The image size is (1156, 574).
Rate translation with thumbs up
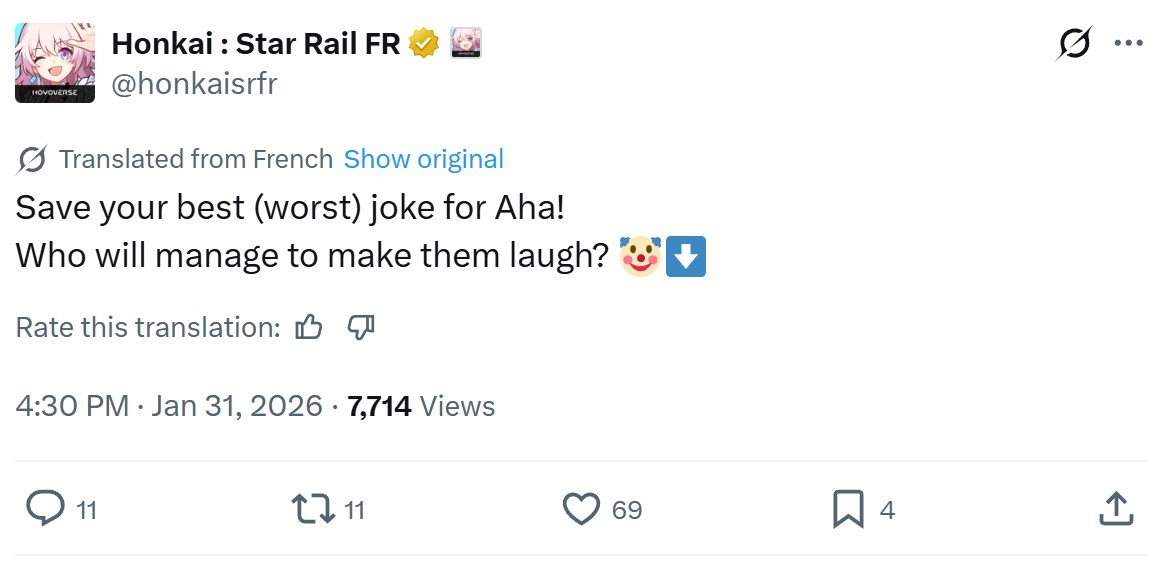[x=309, y=327]
